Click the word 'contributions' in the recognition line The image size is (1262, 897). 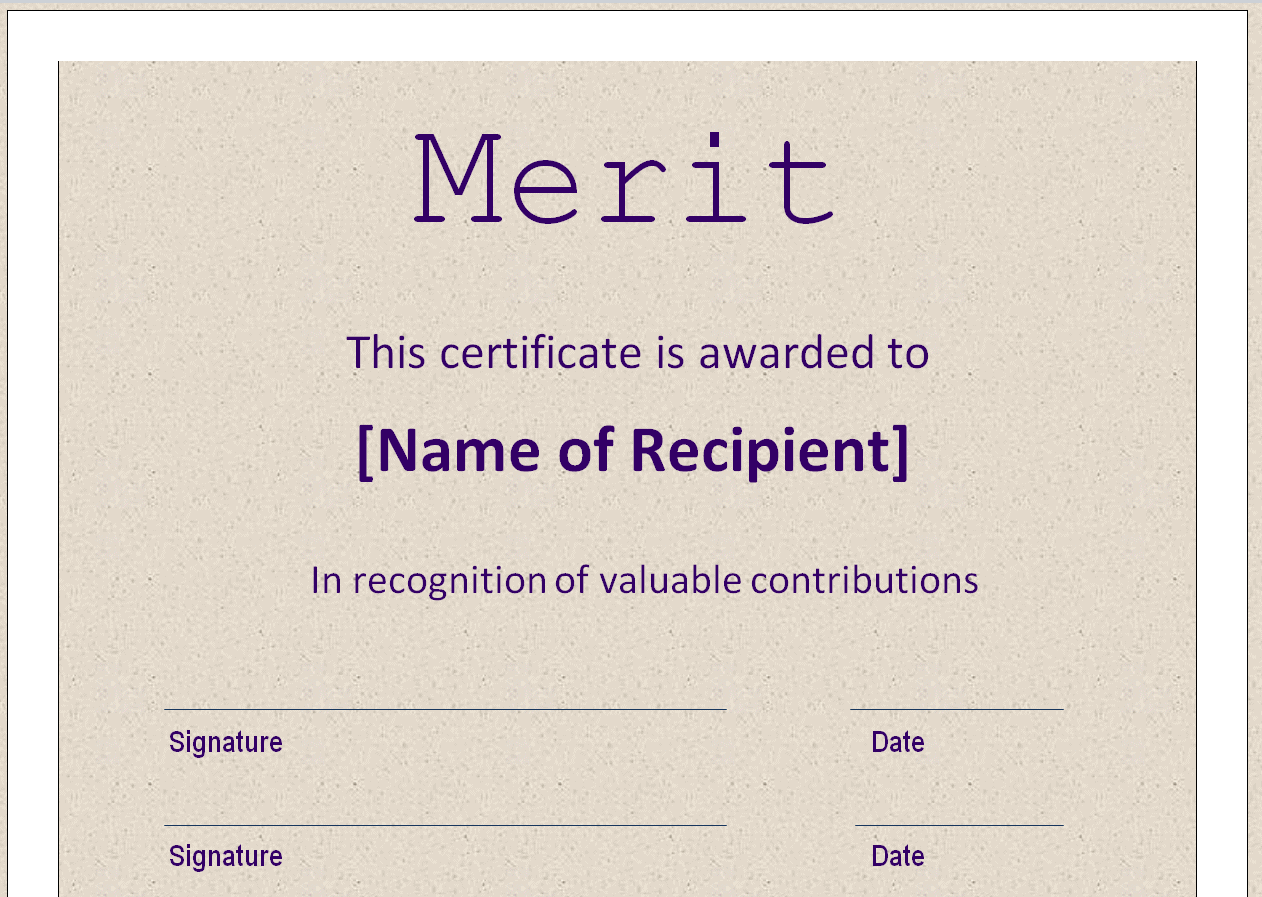pos(865,580)
